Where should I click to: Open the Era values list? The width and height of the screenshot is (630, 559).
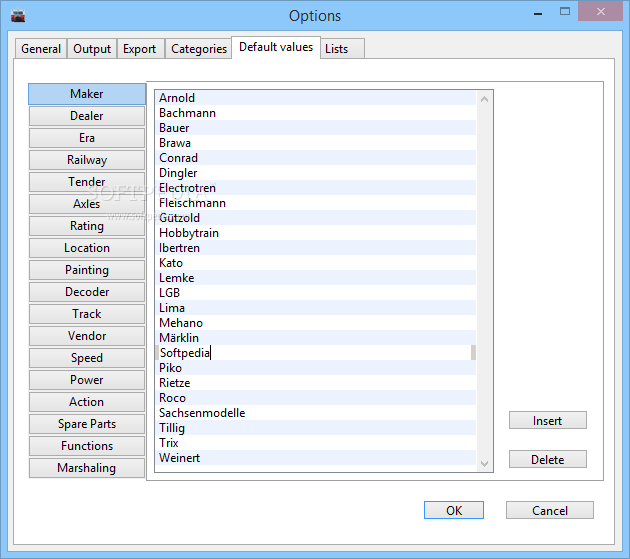tap(87, 138)
